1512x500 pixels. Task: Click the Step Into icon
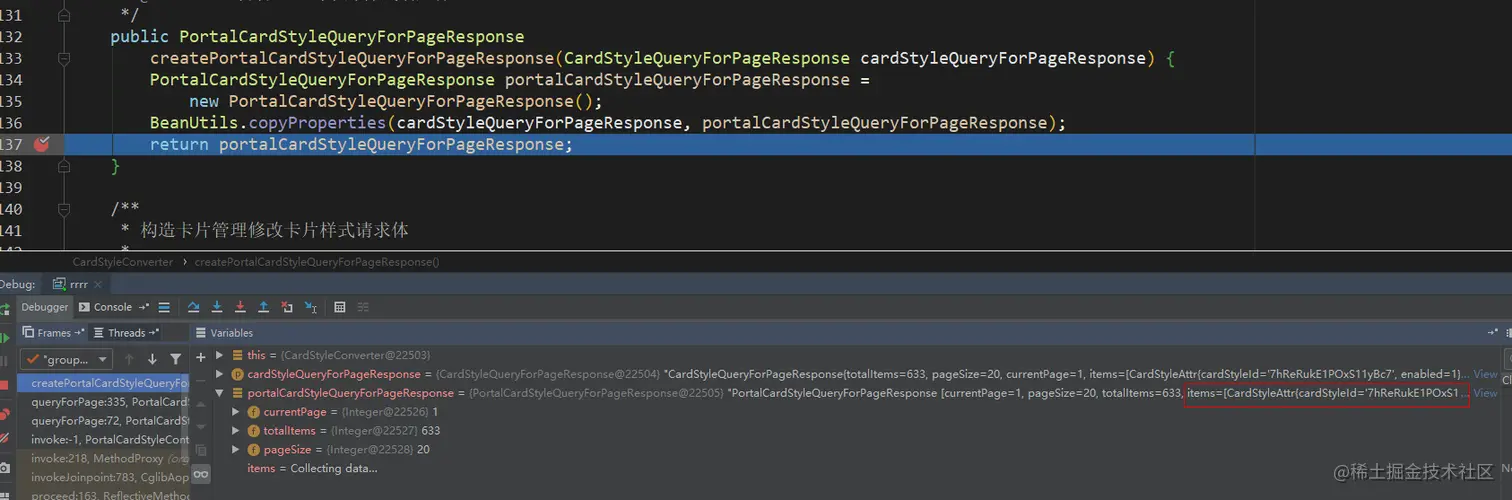pyautogui.click(x=217, y=307)
